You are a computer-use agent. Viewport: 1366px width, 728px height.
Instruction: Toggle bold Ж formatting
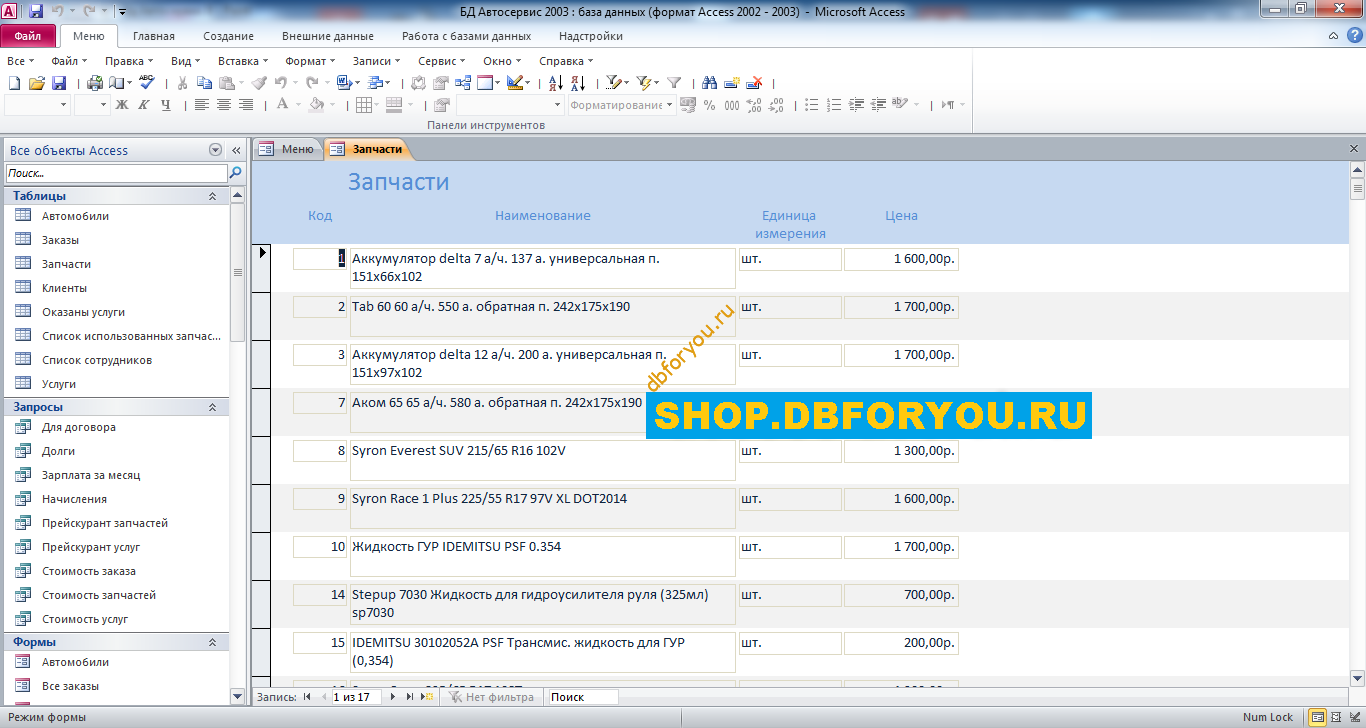pyautogui.click(x=122, y=105)
